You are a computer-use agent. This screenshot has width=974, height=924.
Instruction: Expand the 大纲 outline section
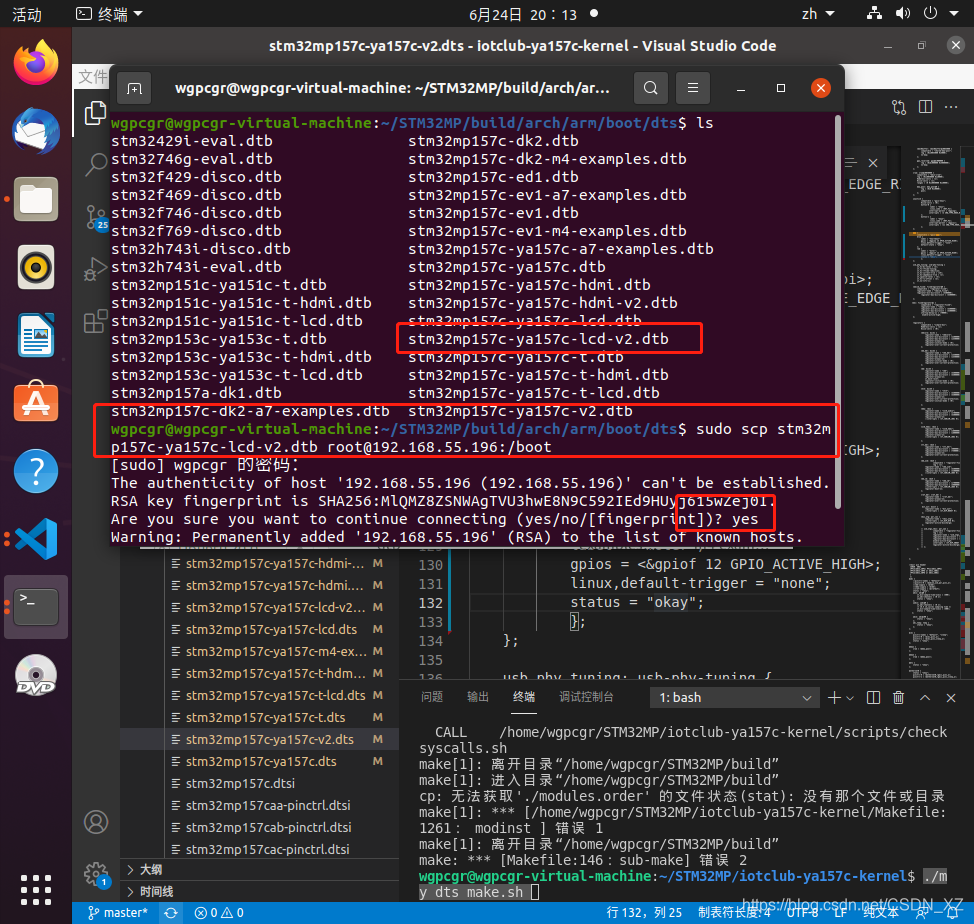click(260, 869)
